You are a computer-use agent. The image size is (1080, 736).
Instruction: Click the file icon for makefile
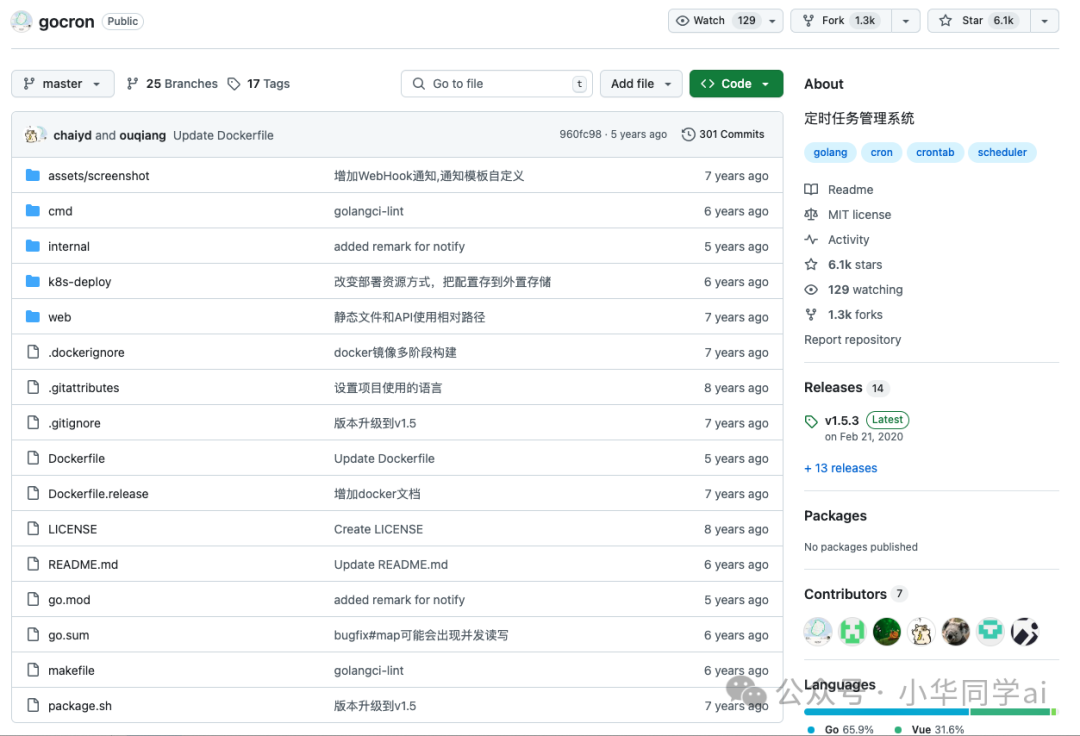coord(33,670)
